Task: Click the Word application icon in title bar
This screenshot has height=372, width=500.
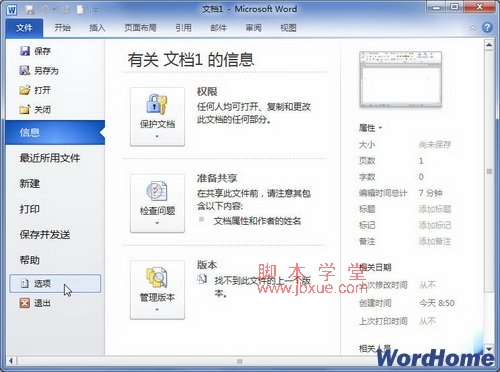Action: pyautogui.click(x=12, y=10)
